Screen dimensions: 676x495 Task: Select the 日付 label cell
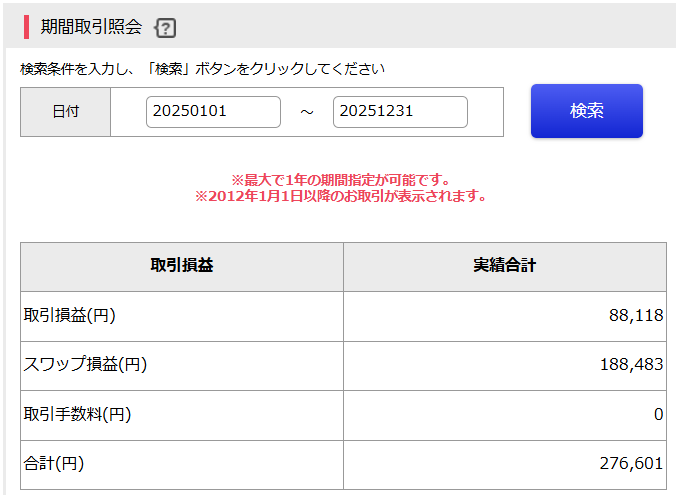[x=66, y=112]
